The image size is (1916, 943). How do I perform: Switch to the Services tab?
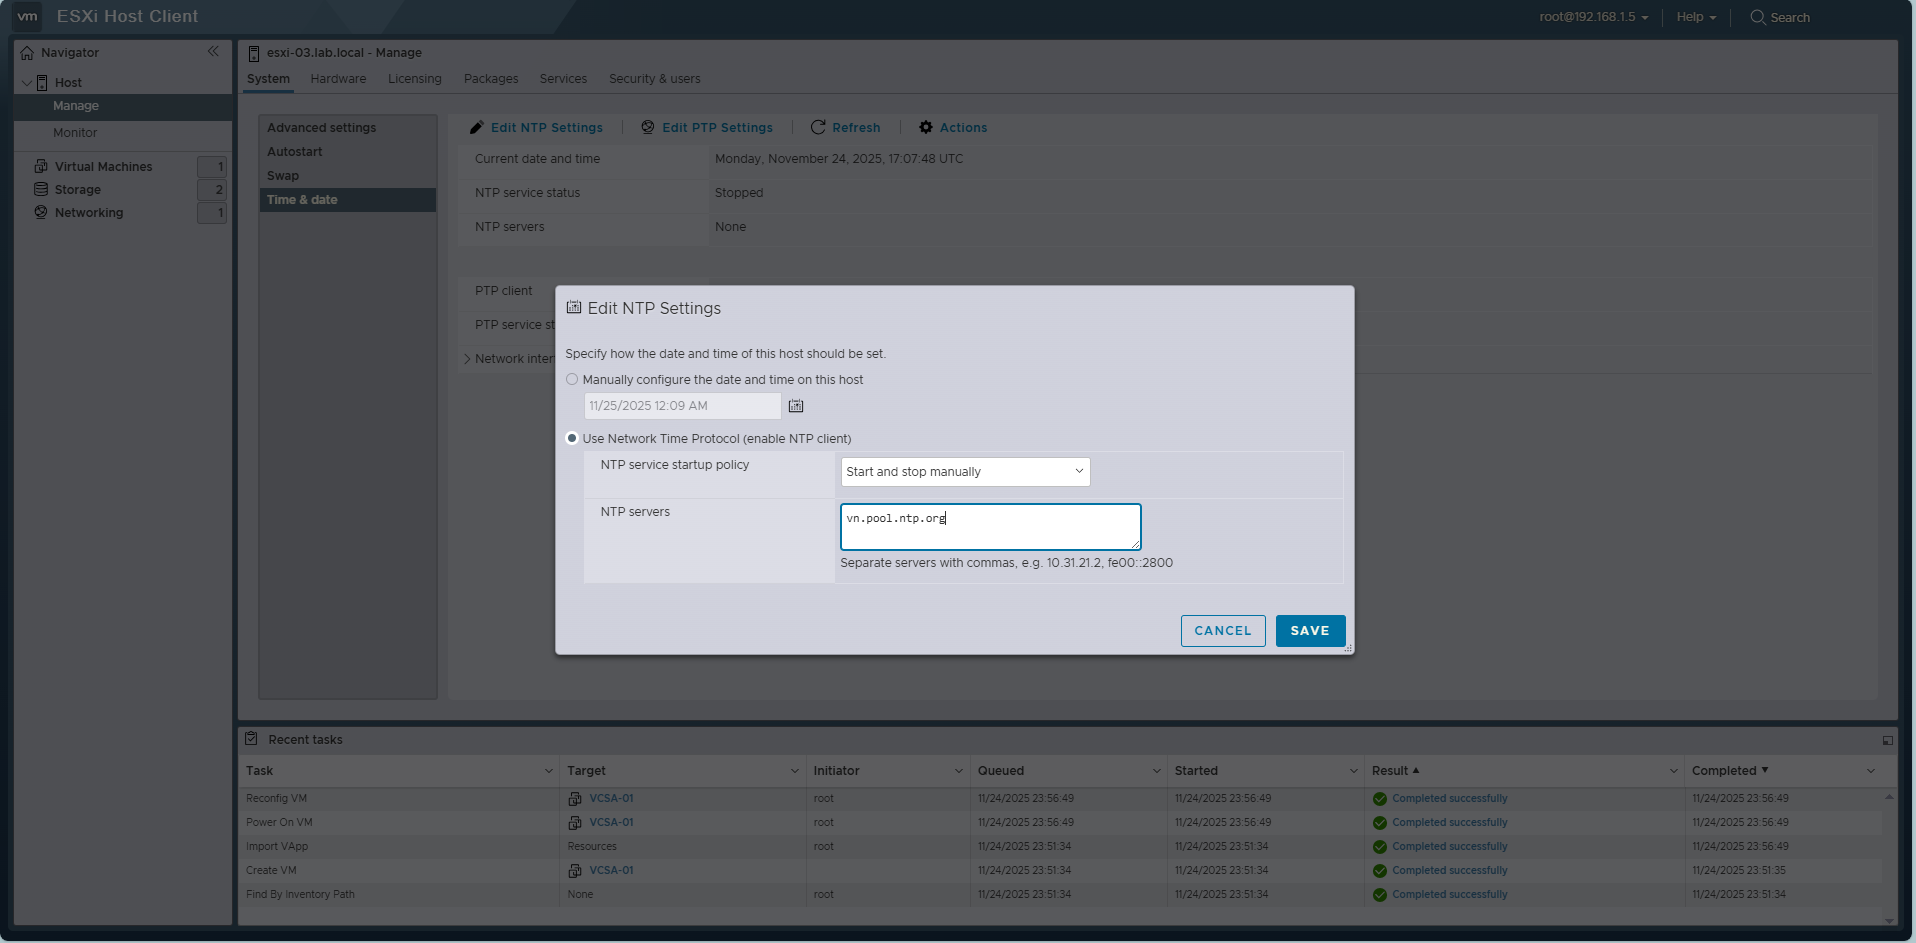click(x=562, y=78)
